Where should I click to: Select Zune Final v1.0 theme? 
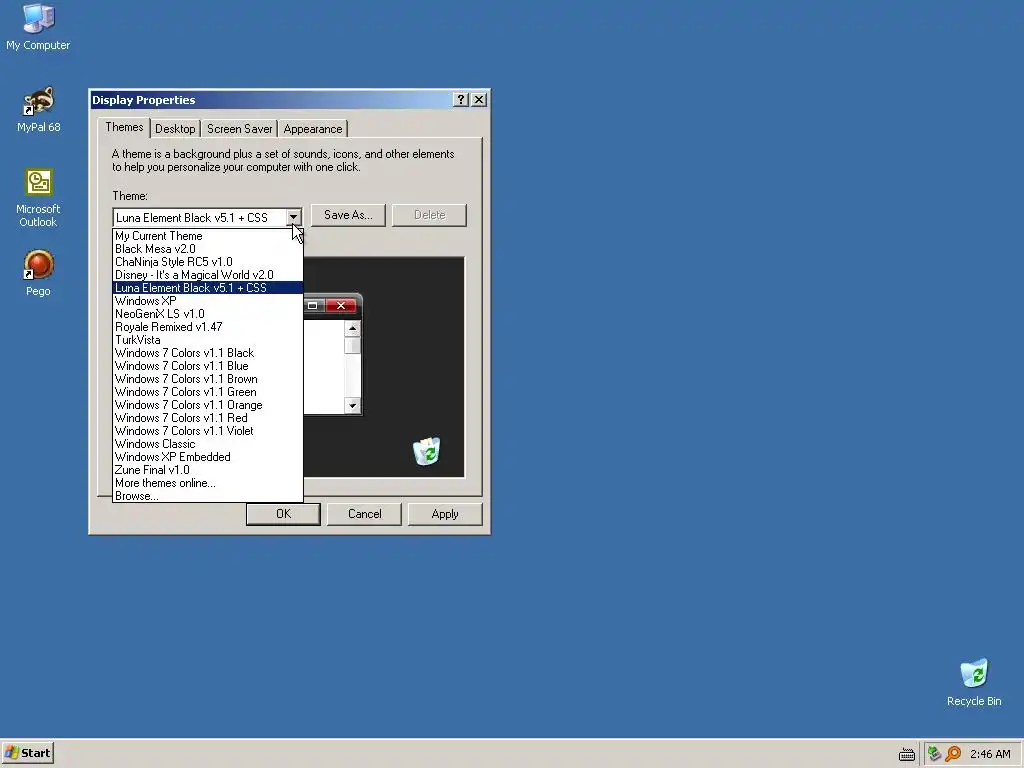click(208, 470)
